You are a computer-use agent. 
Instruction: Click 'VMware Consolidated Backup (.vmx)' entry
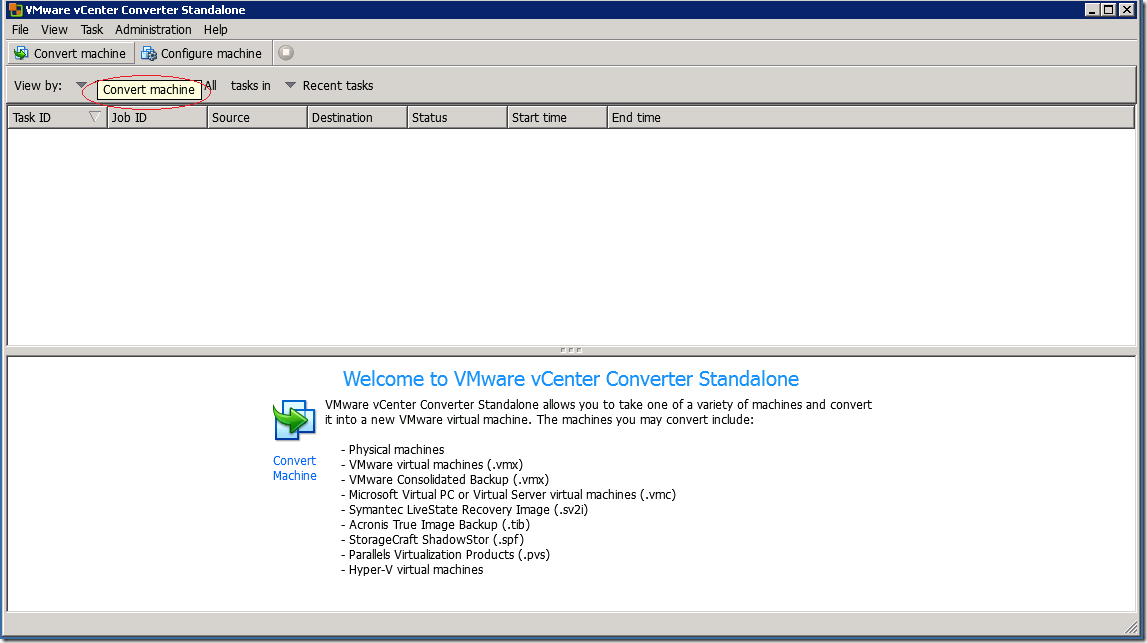pos(448,480)
